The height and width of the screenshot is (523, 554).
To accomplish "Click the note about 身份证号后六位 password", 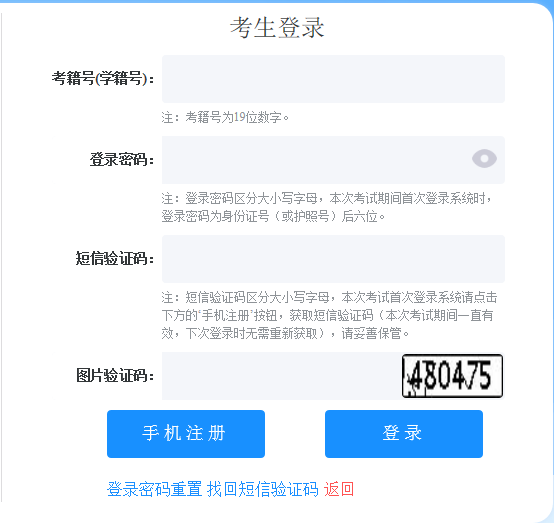I will [x=327, y=207].
